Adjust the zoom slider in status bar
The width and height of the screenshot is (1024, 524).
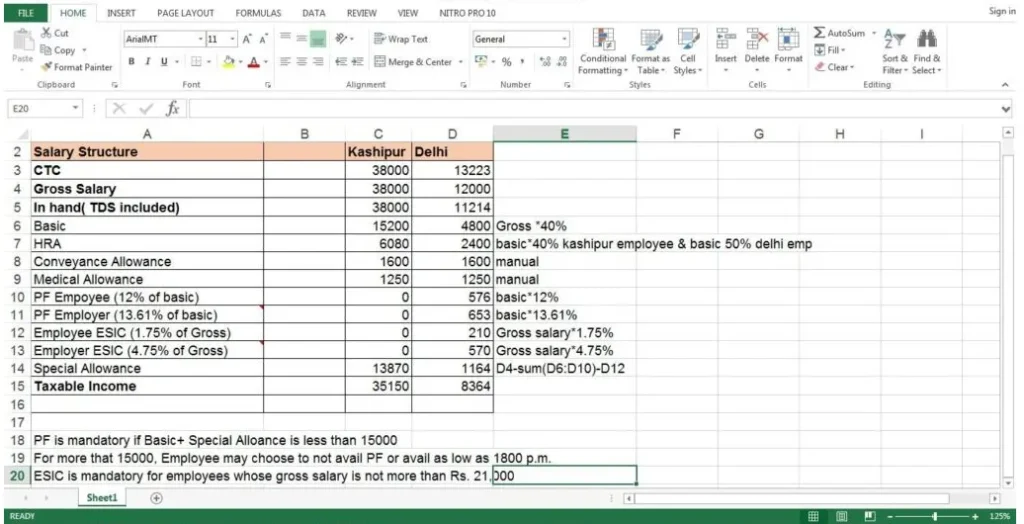935,516
